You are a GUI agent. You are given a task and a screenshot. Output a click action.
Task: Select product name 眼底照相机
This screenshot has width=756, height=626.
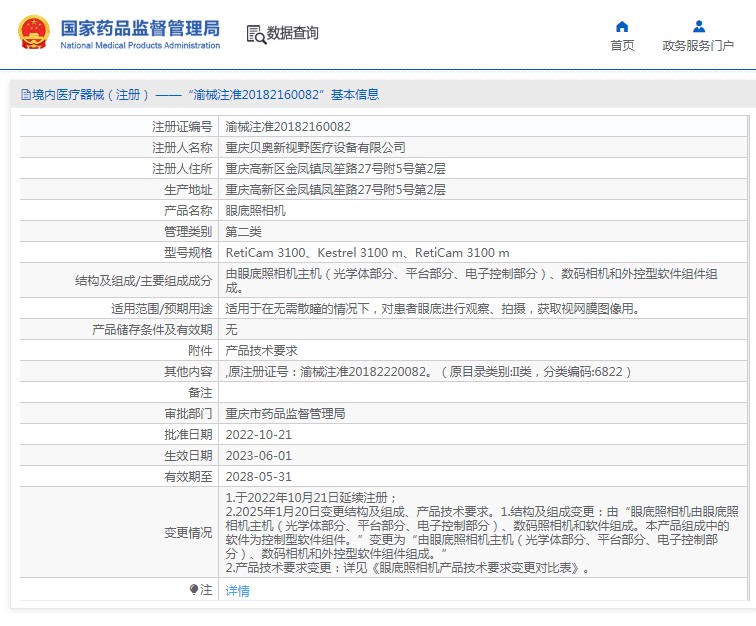(256, 211)
